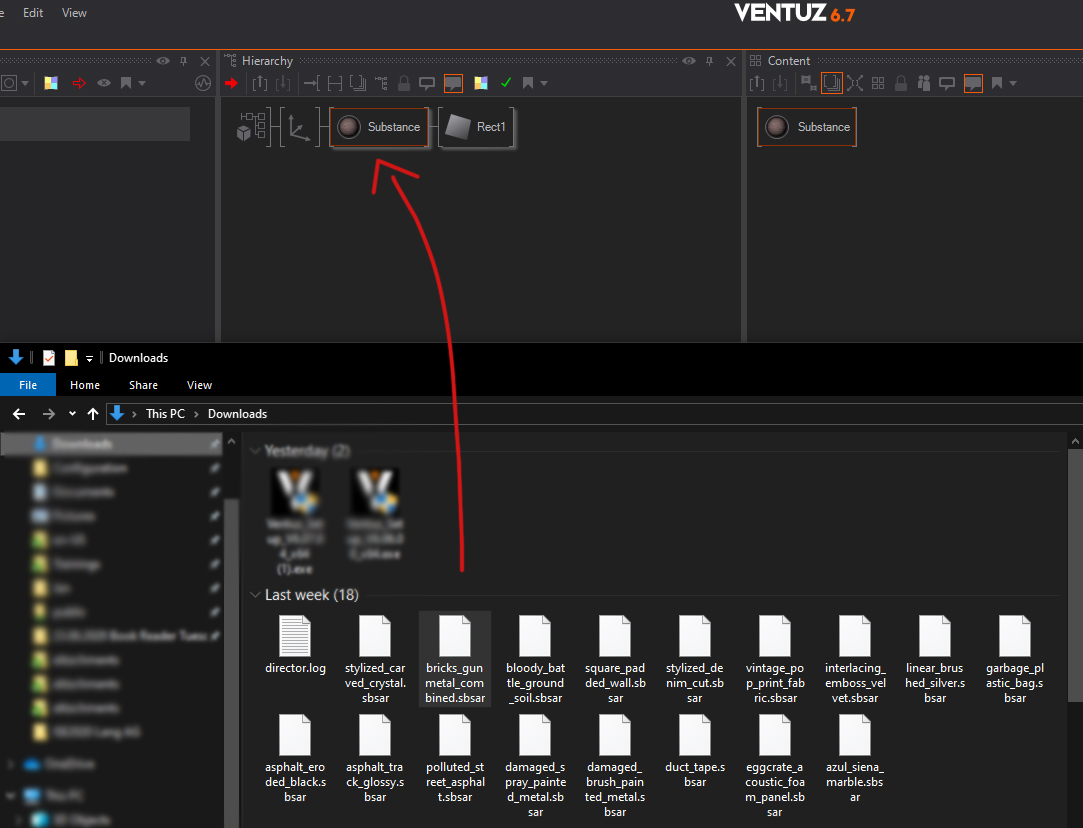Screen dimensions: 1083x828
Task: Select the bricks_gunmetal_combined.sbsar file
Action: (x=455, y=658)
